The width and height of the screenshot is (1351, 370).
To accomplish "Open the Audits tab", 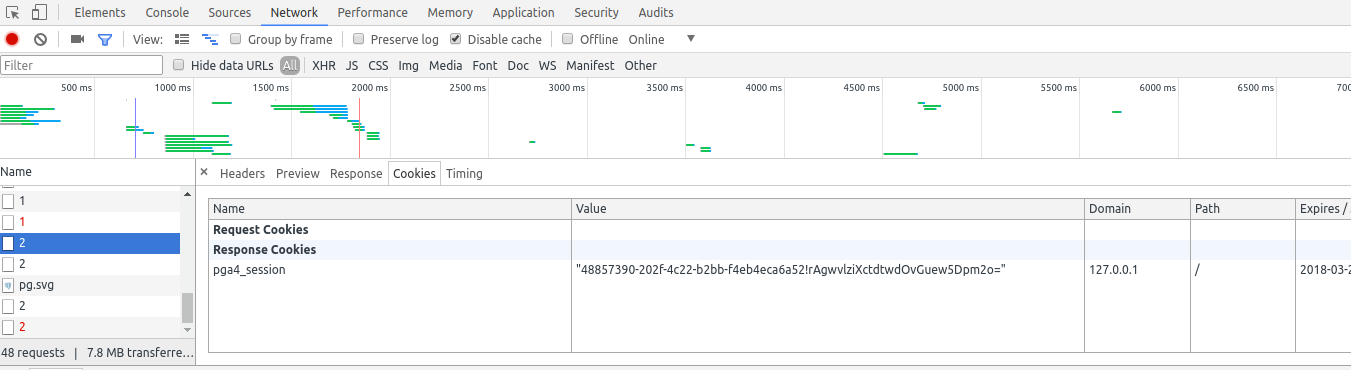I will click(655, 13).
